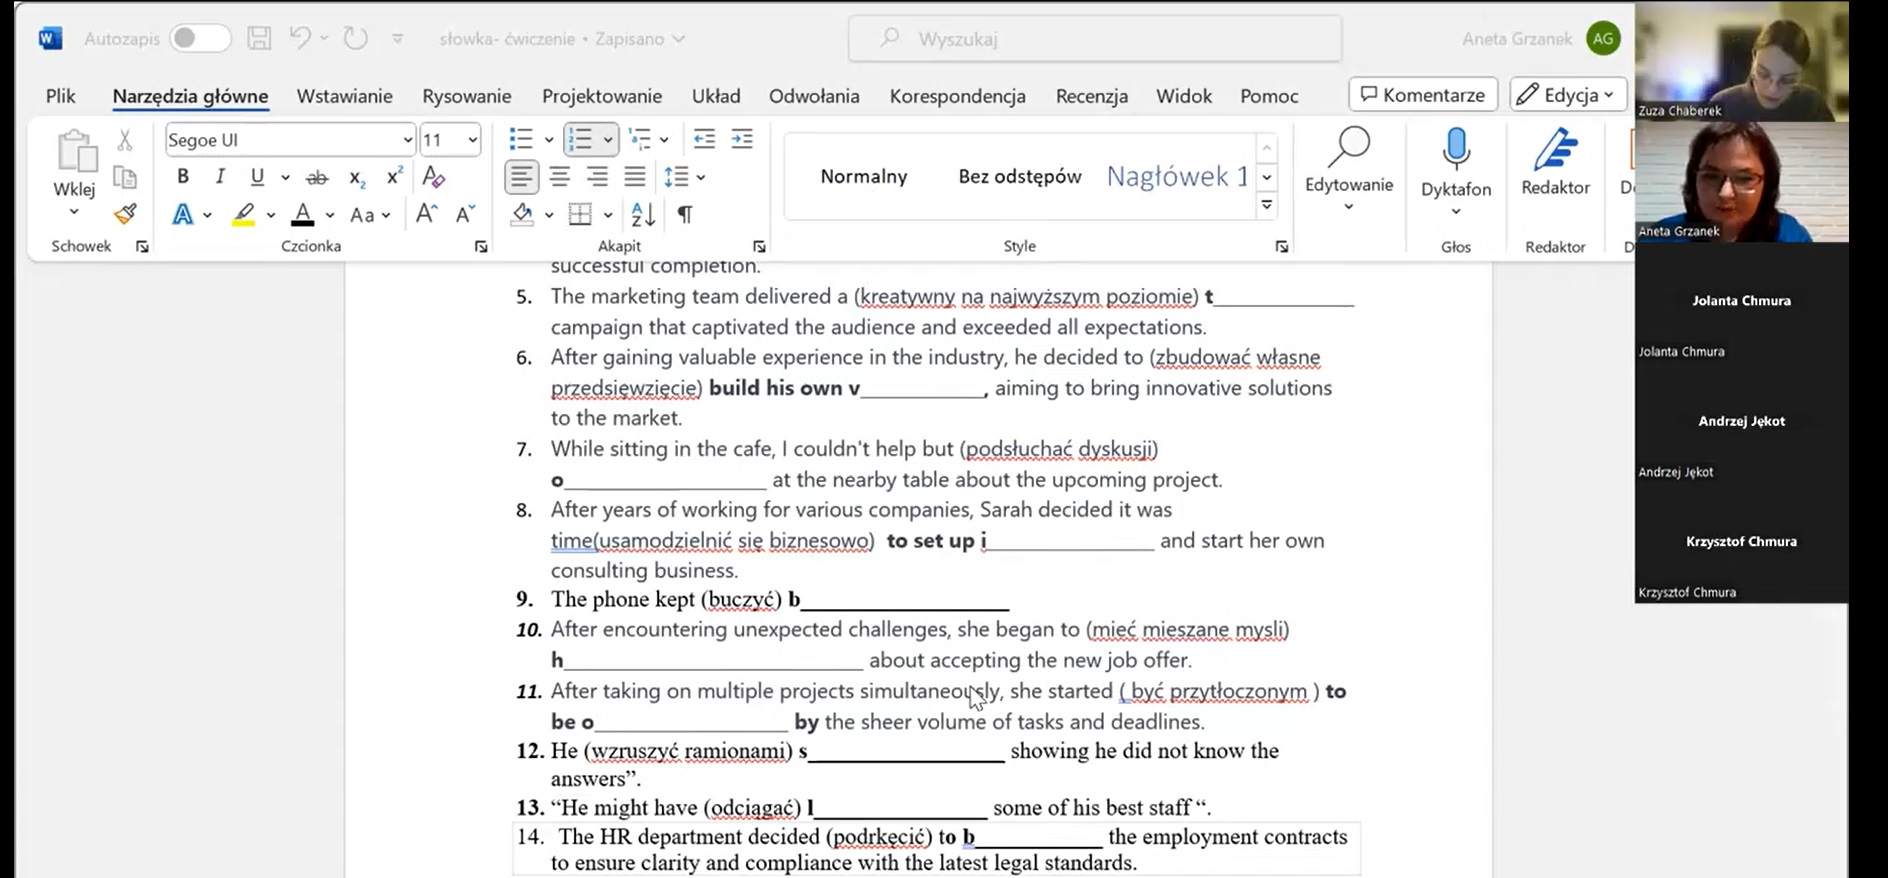Select the Format Painter brush icon
This screenshot has width=1888, height=878.
pos(125,214)
